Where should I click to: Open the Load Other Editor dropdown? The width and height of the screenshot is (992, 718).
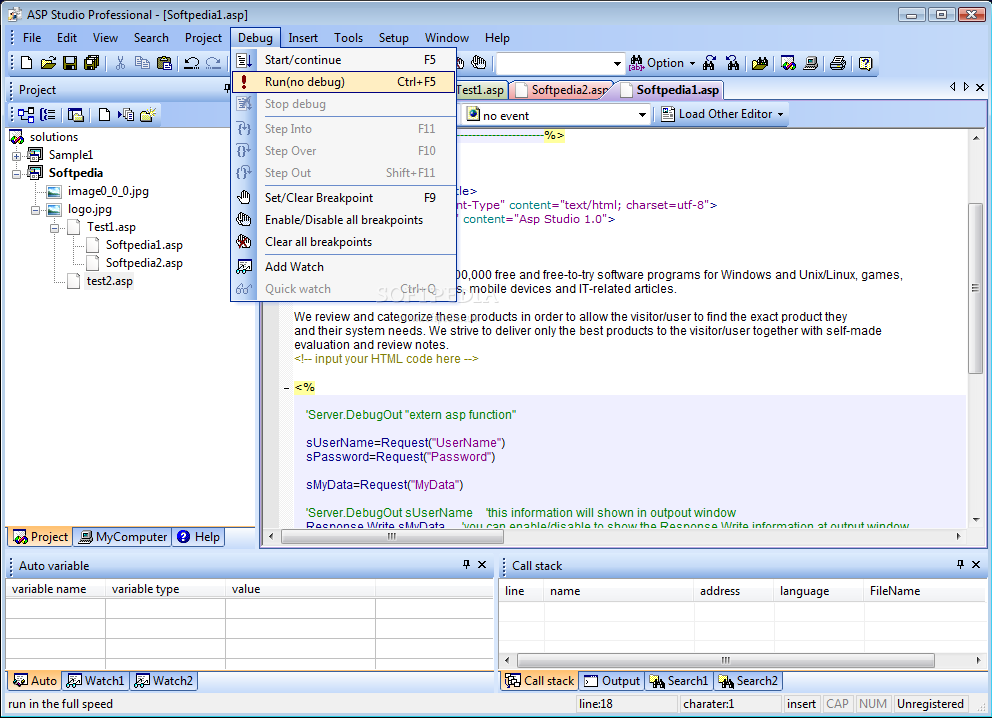pos(781,115)
